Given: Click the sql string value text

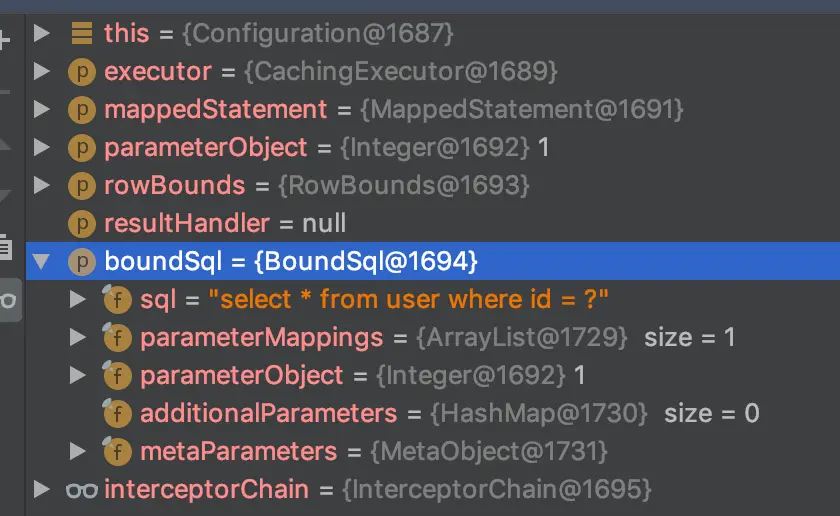Looking at the screenshot, I should tap(408, 299).
